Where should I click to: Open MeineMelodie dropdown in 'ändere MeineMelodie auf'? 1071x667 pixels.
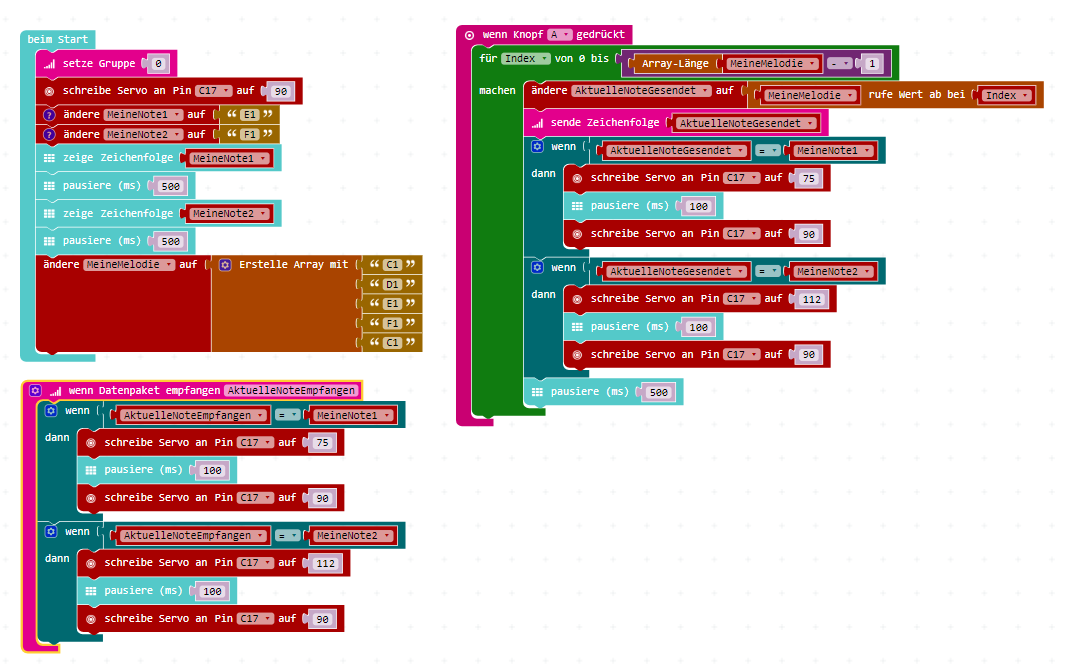pyautogui.click(x=129, y=265)
